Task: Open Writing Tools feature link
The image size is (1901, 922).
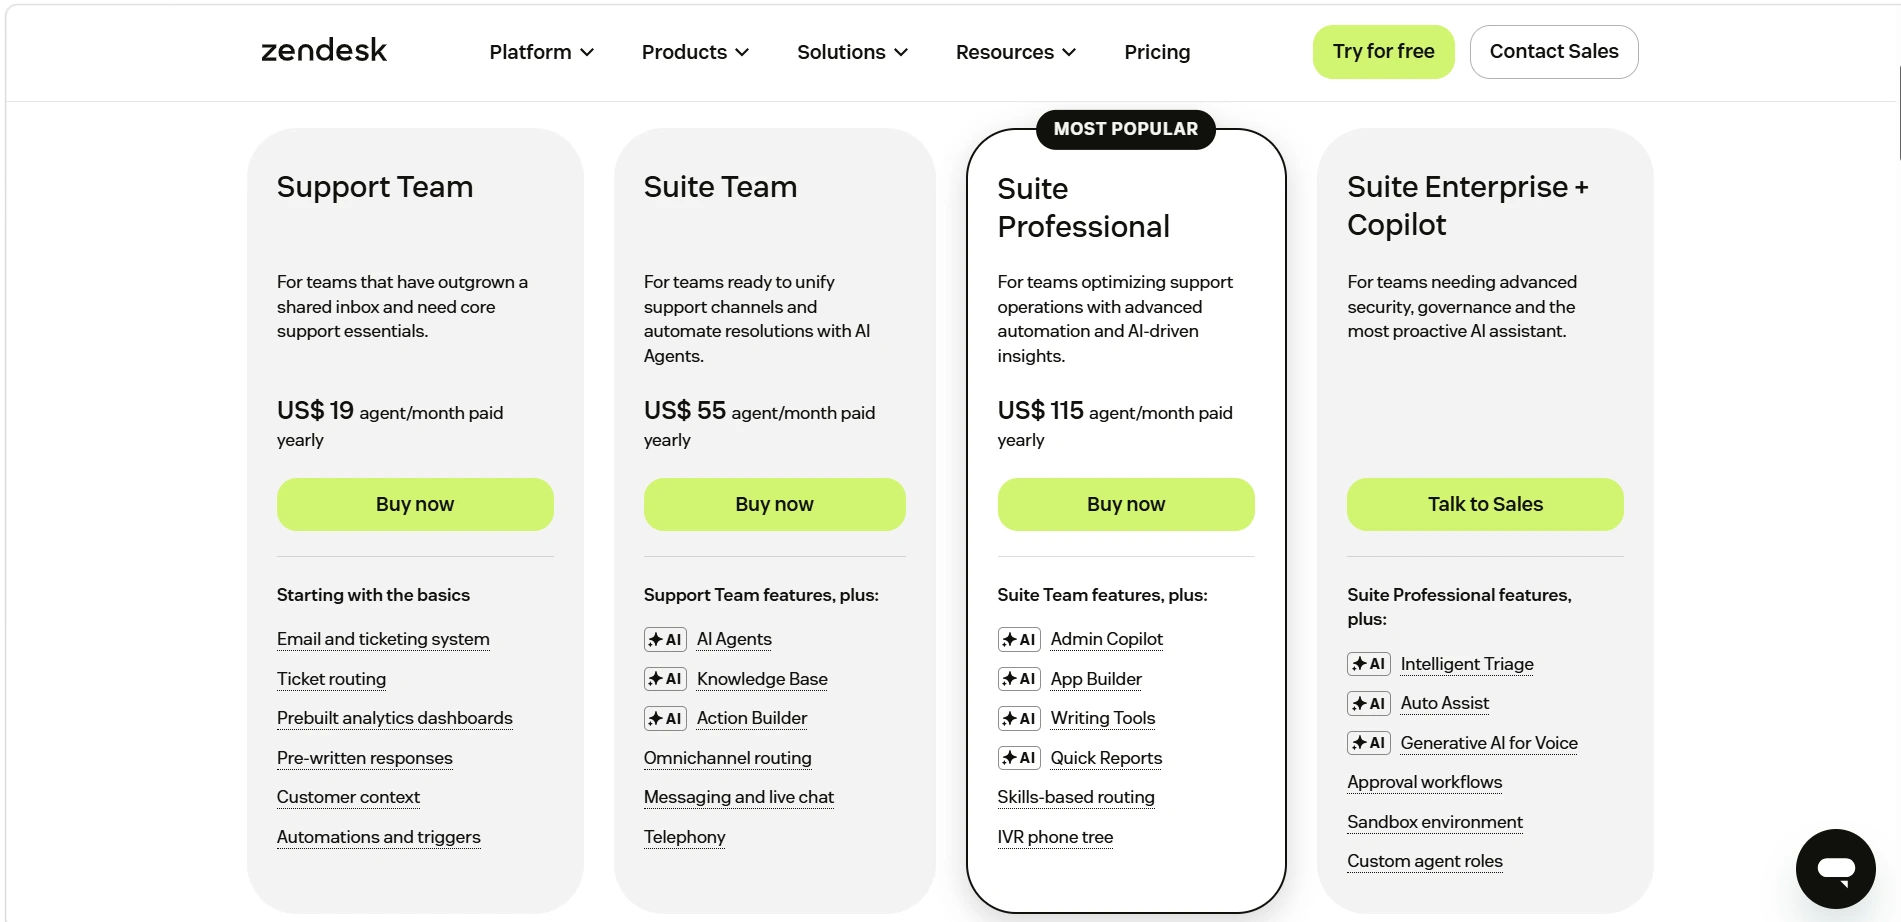Action: click(x=1102, y=718)
